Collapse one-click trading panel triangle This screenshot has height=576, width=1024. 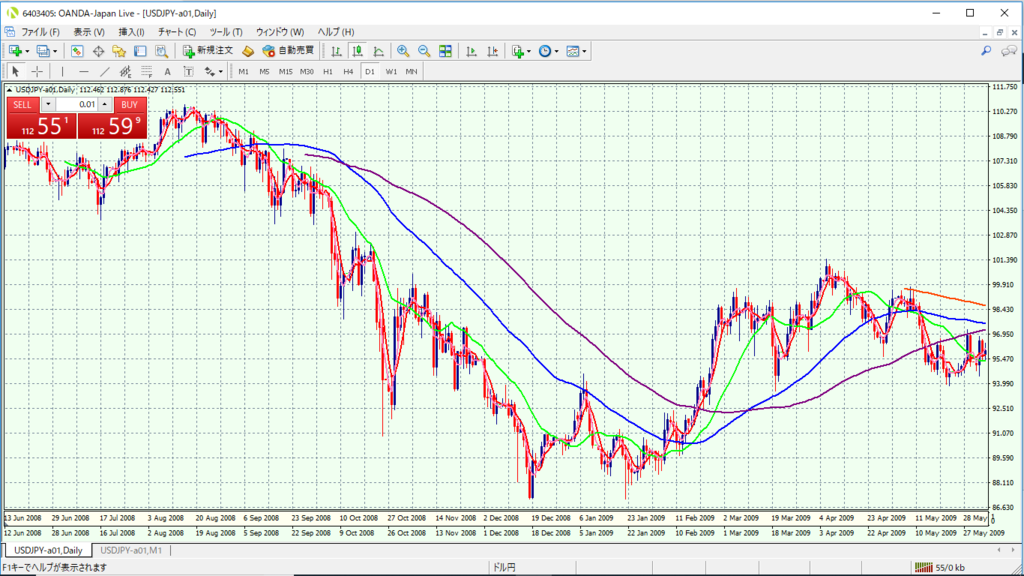(9, 90)
